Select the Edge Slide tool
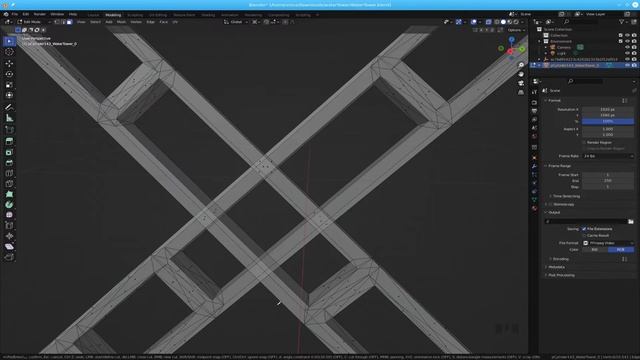 [x=9, y=226]
